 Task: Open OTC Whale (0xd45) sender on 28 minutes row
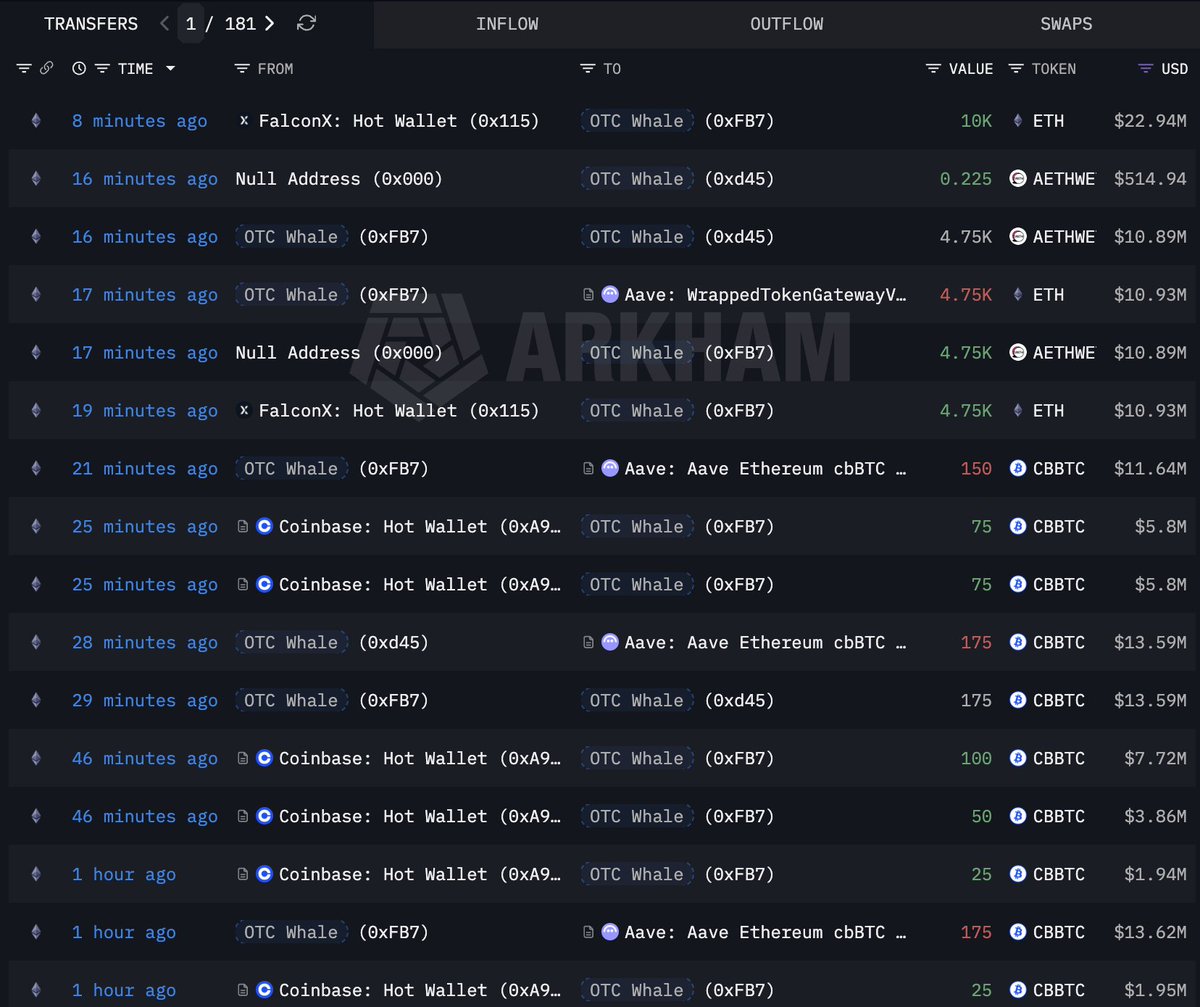tap(332, 643)
